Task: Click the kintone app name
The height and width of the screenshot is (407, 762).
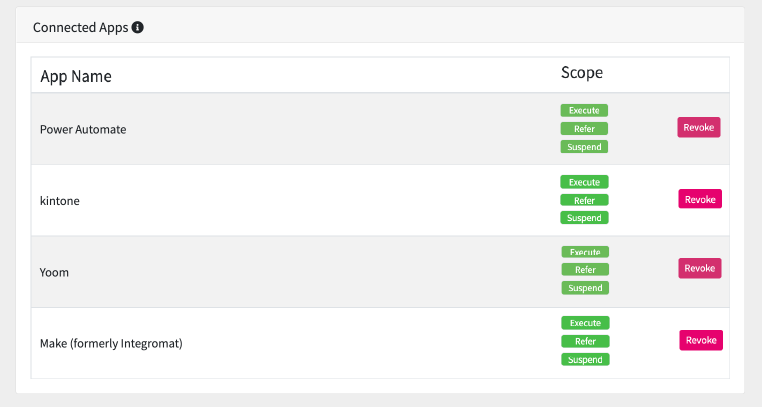Action: point(60,201)
